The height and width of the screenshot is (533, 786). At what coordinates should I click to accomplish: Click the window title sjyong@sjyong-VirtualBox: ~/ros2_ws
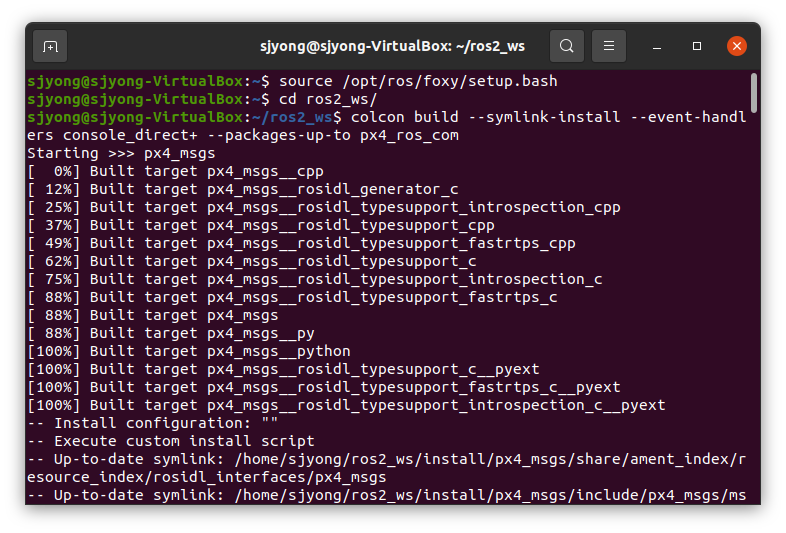(392, 46)
